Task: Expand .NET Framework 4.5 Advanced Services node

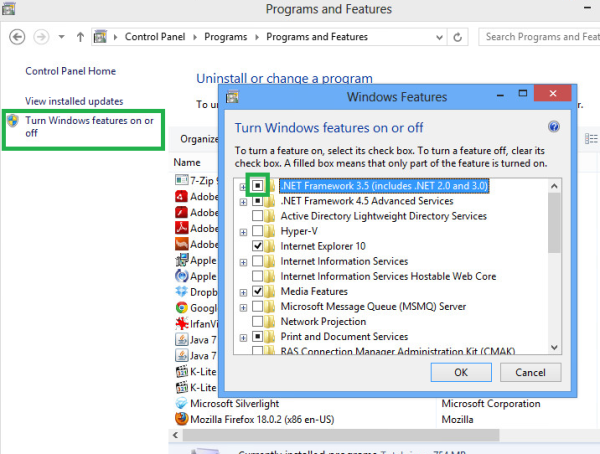Action: pos(243,202)
